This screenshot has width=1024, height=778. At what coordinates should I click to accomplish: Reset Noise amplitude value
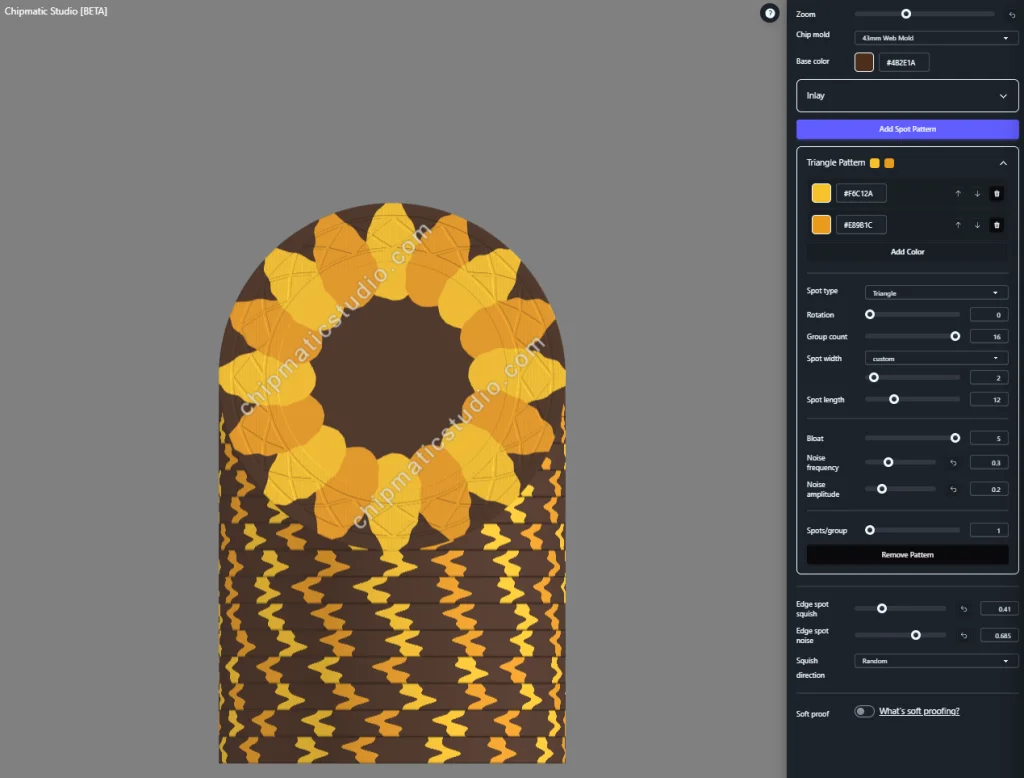(x=953, y=489)
